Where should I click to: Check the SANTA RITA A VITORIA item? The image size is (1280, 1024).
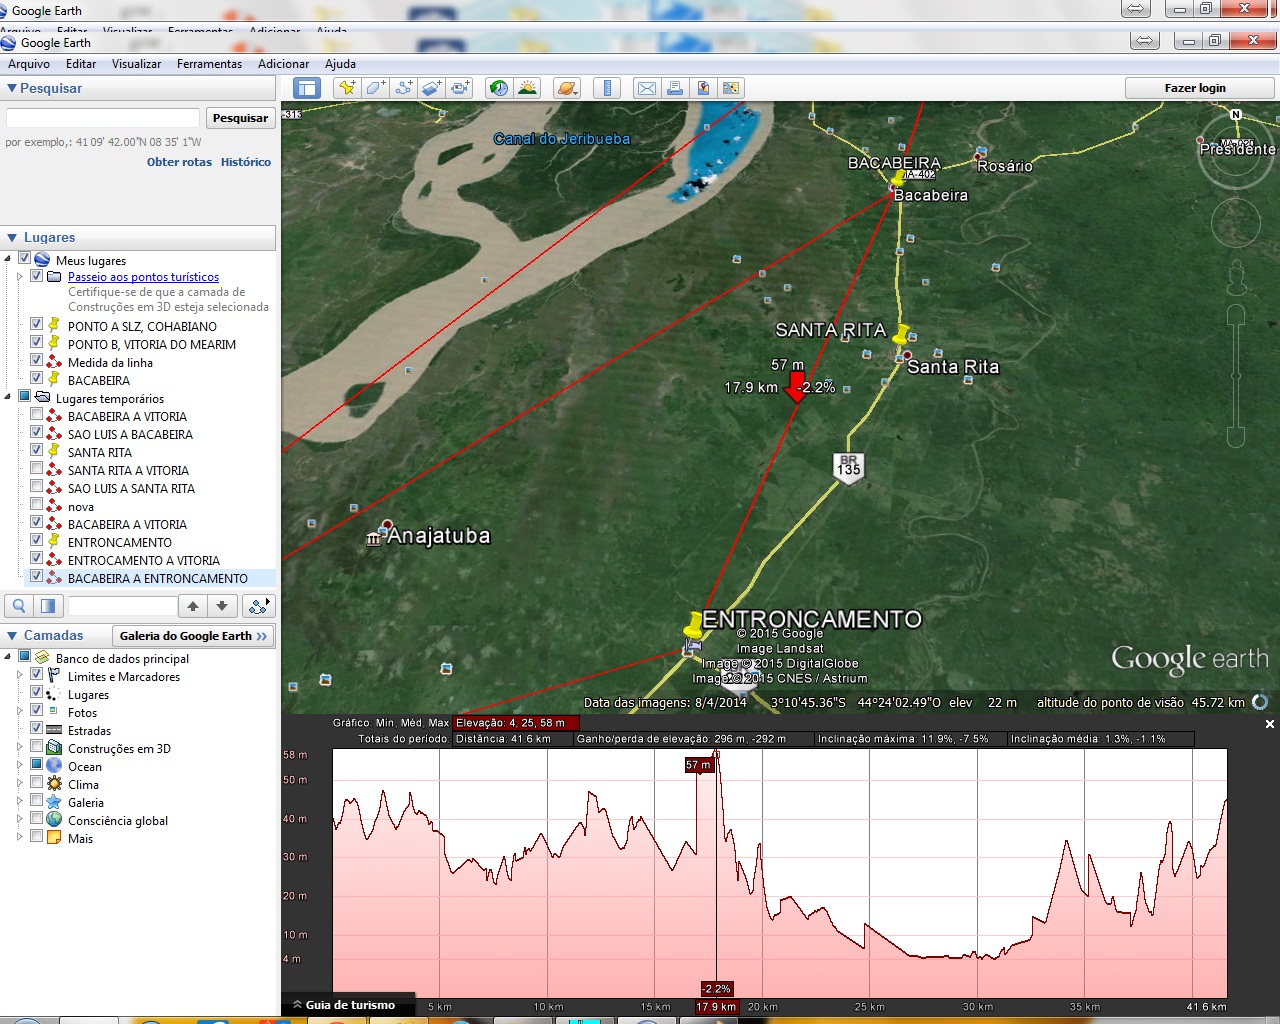[x=37, y=470]
